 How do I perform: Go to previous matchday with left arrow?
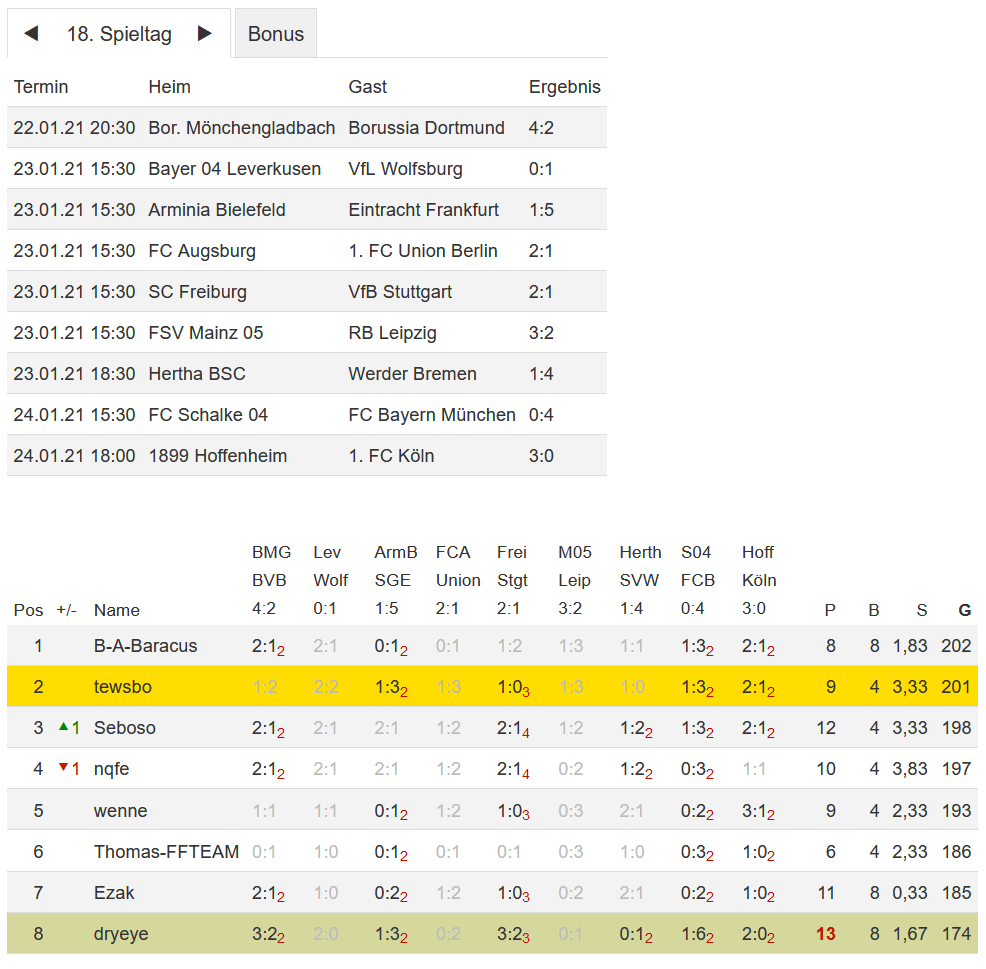click(x=31, y=34)
